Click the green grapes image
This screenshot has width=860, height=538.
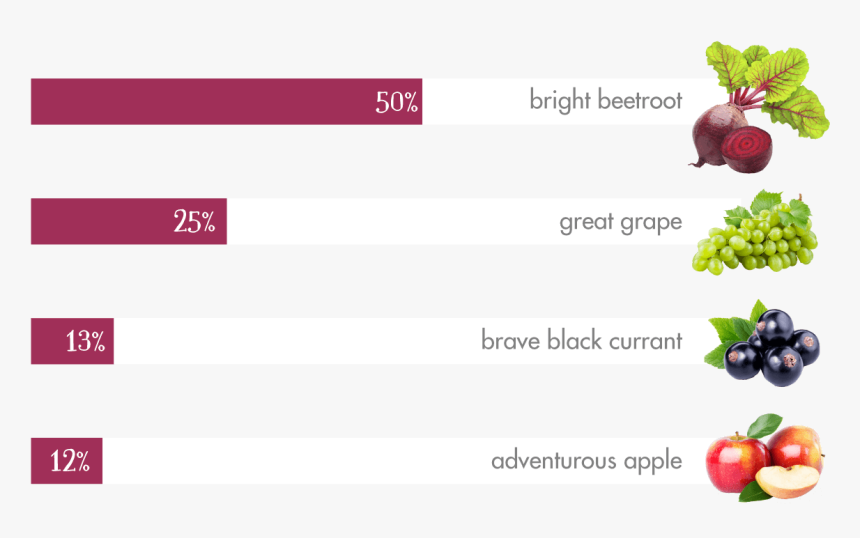coord(755,232)
